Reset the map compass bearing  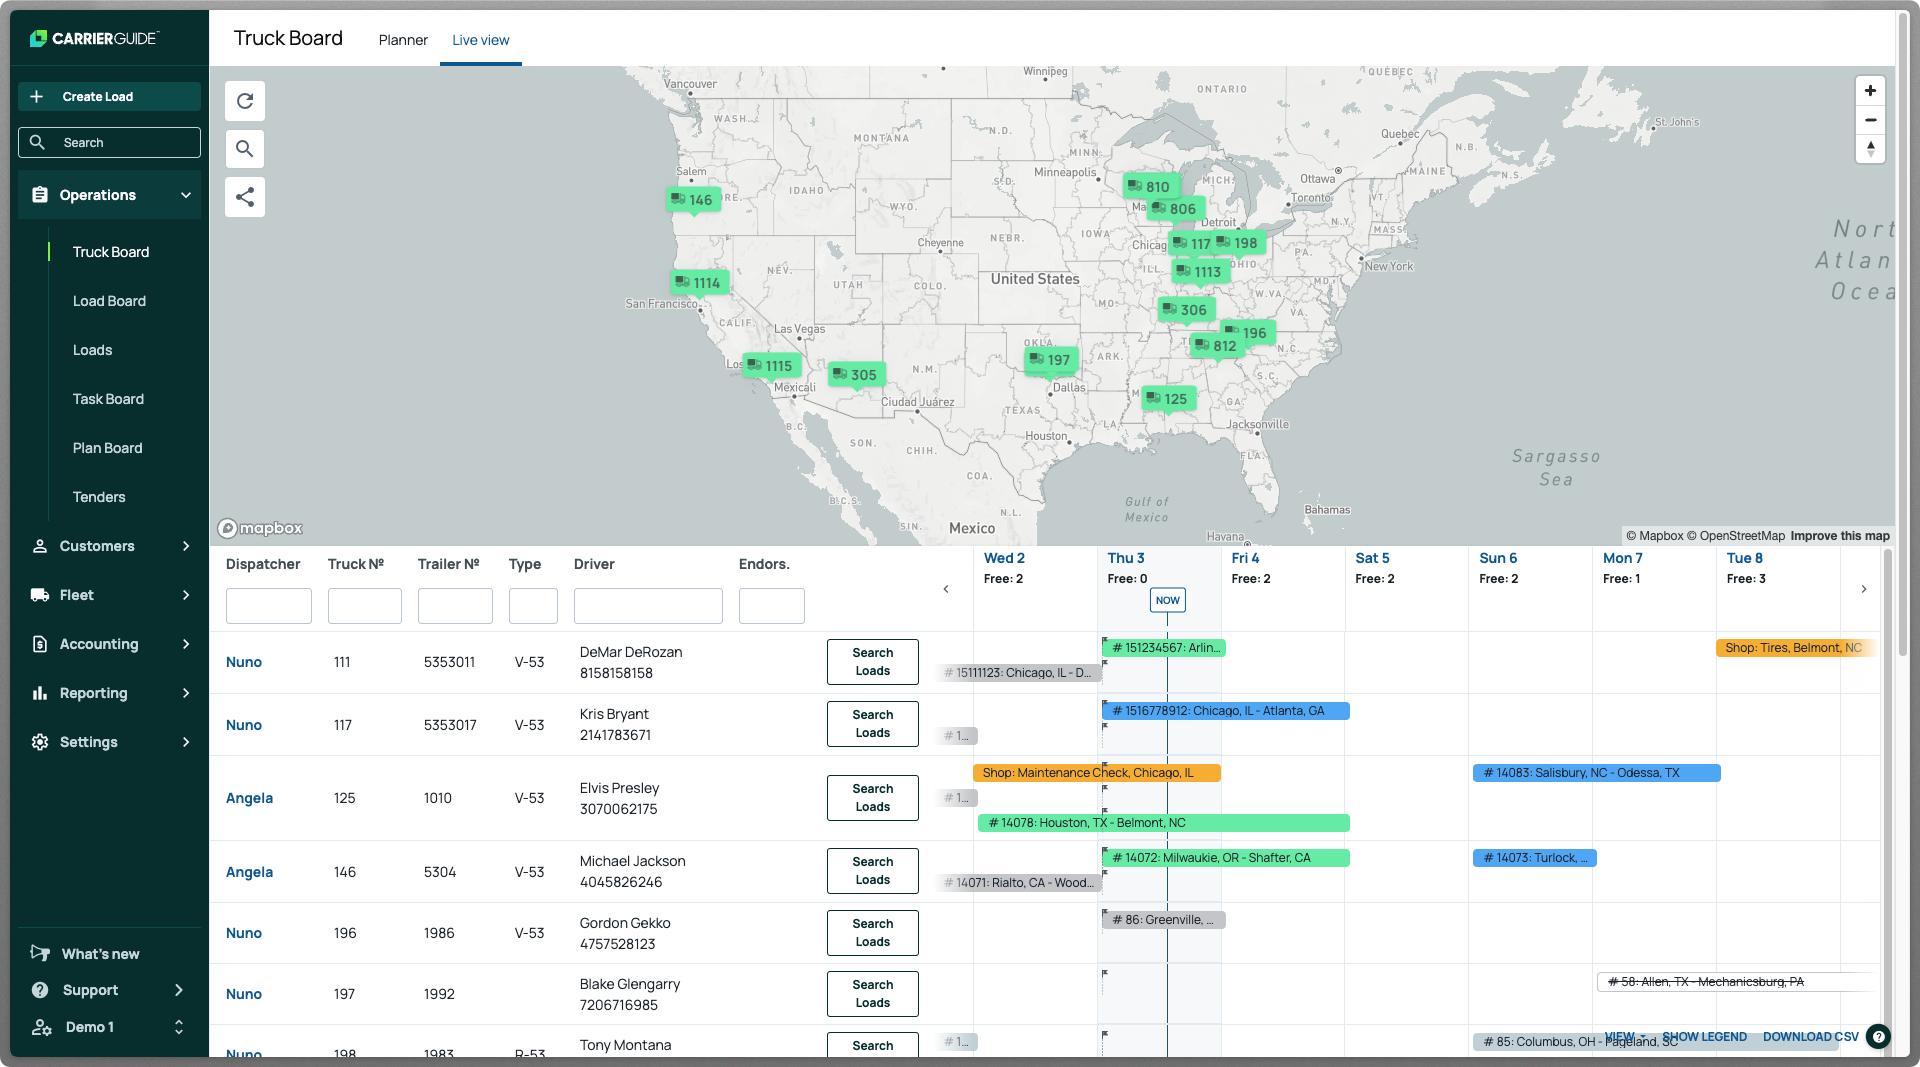[x=1870, y=149]
